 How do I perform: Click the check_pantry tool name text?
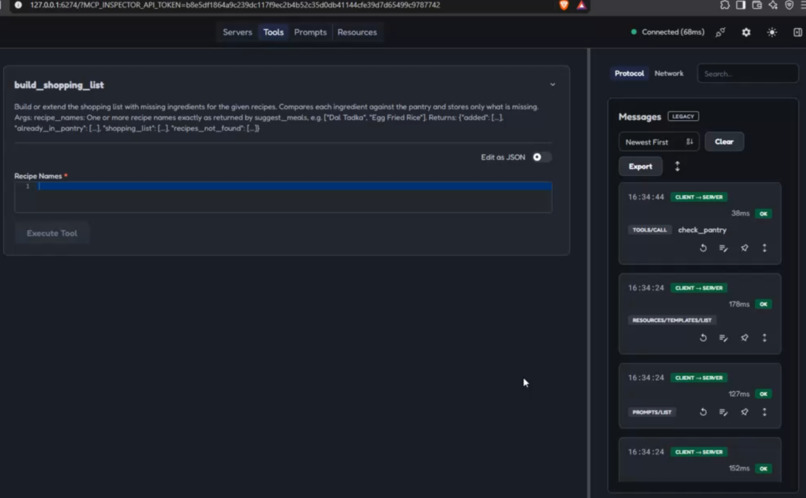pos(702,230)
